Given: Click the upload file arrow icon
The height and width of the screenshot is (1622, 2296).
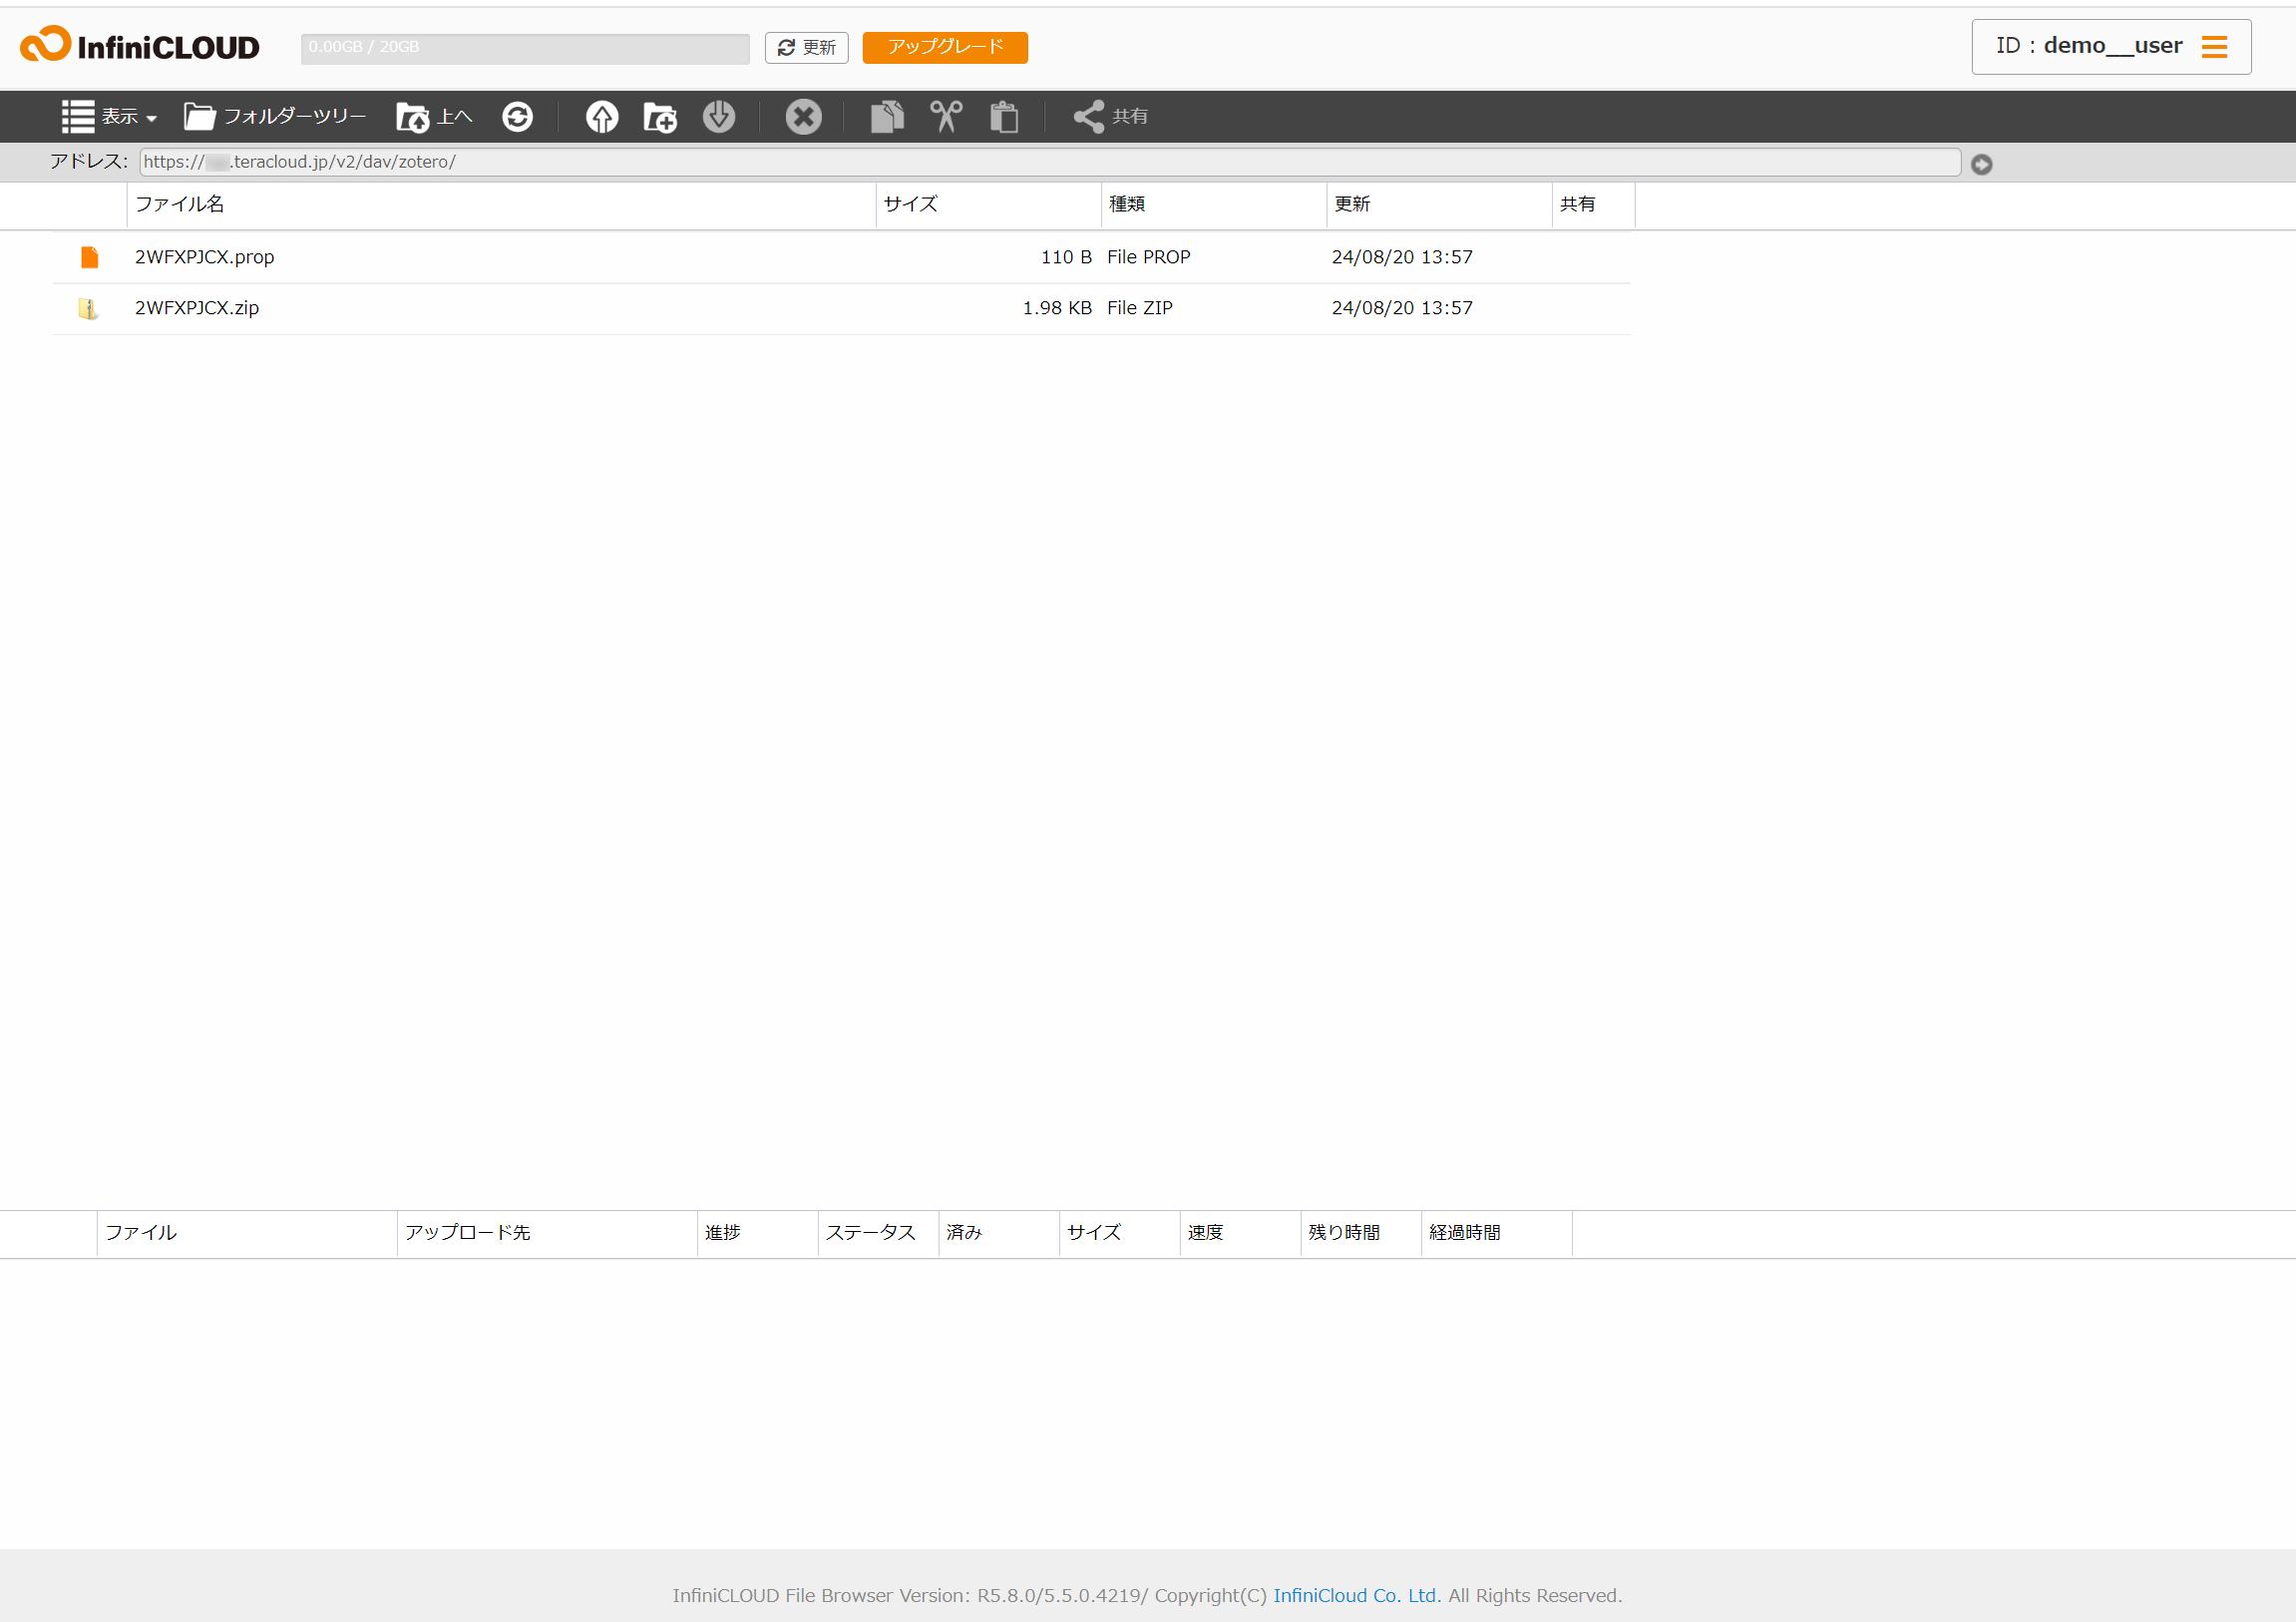Looking at the screenshot, I should (601, 117).
